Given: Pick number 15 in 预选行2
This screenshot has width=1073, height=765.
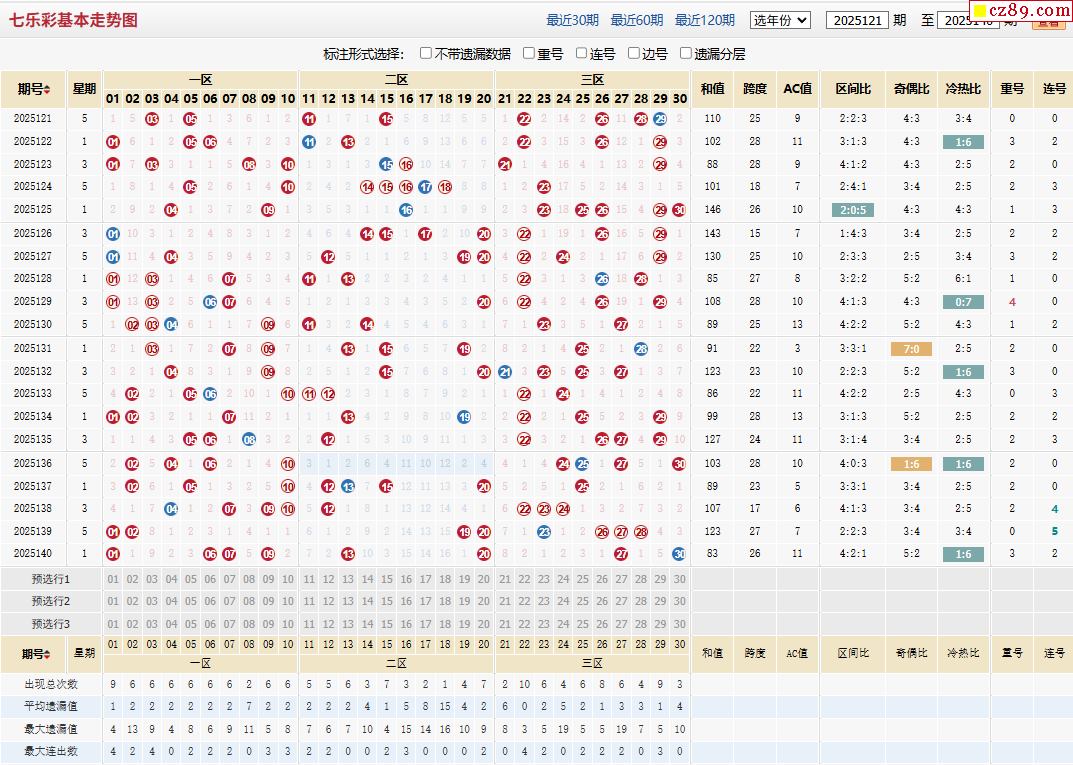Looking at the screenshot, I should (386, 601).
